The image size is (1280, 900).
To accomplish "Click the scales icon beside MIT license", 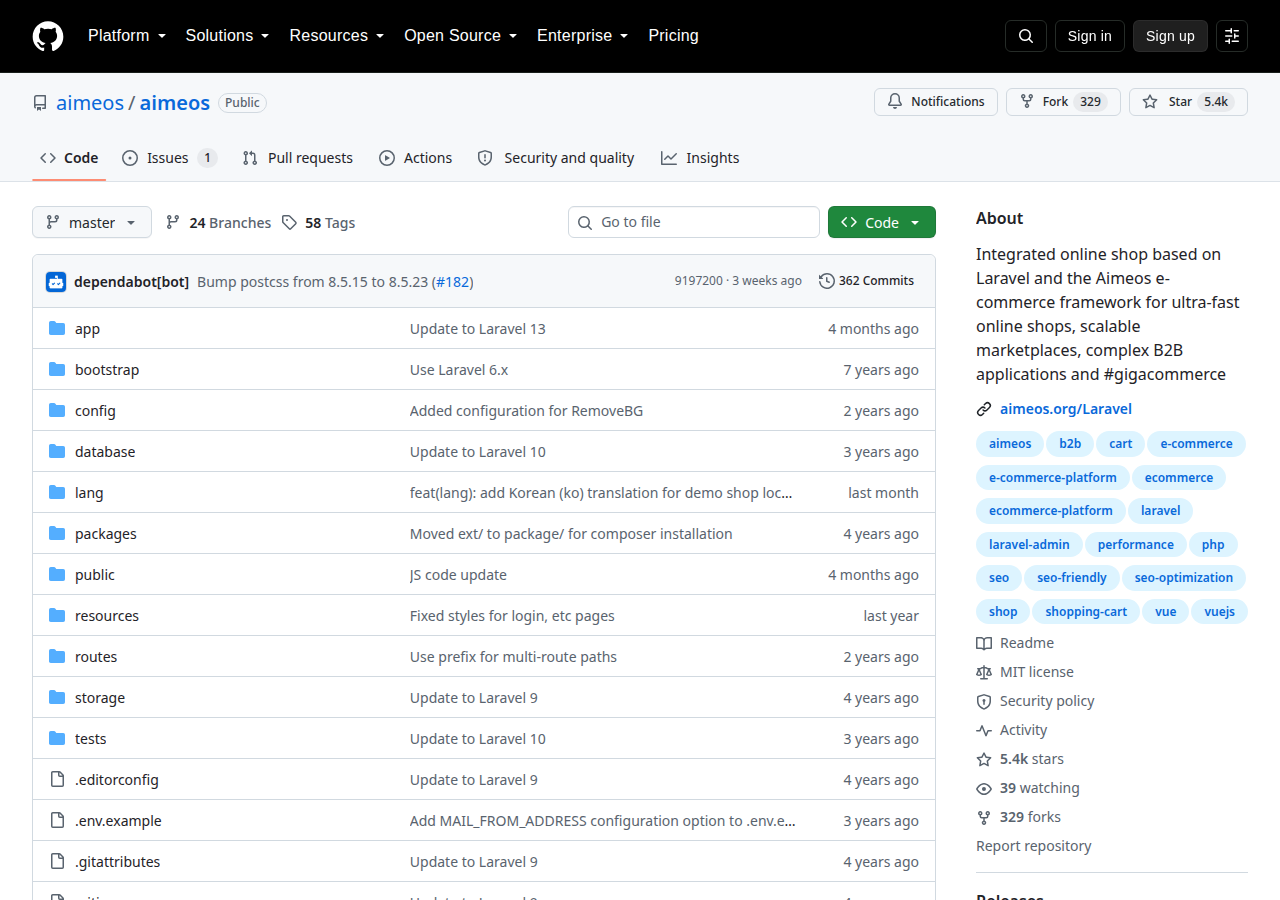I will click(984, 672).
